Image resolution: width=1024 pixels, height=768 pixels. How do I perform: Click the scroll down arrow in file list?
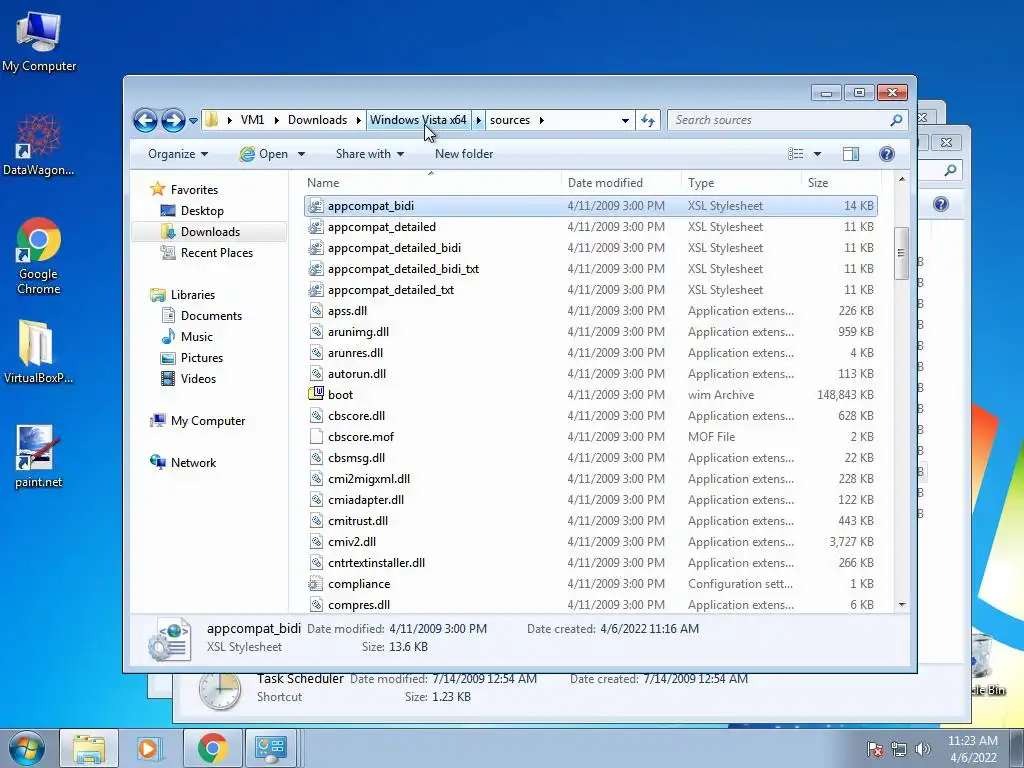coord(902,605)
